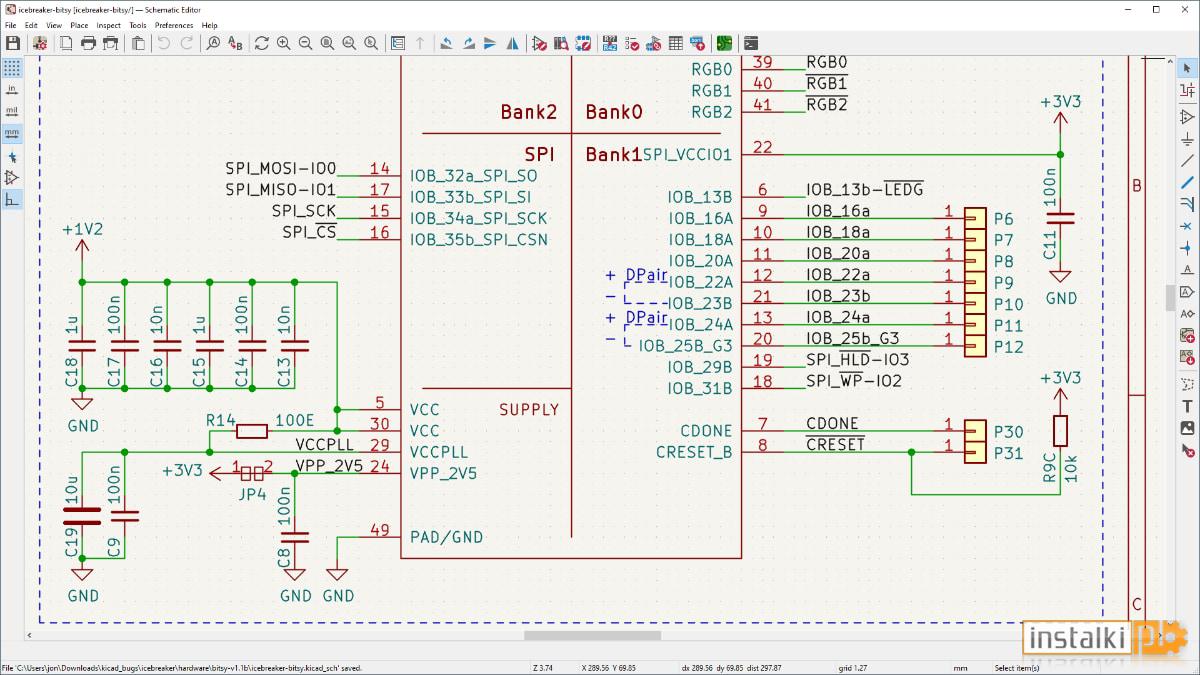Viewport: 1200px width, 675px height.
Task: Open the scripting console
Action: (751, 43)
